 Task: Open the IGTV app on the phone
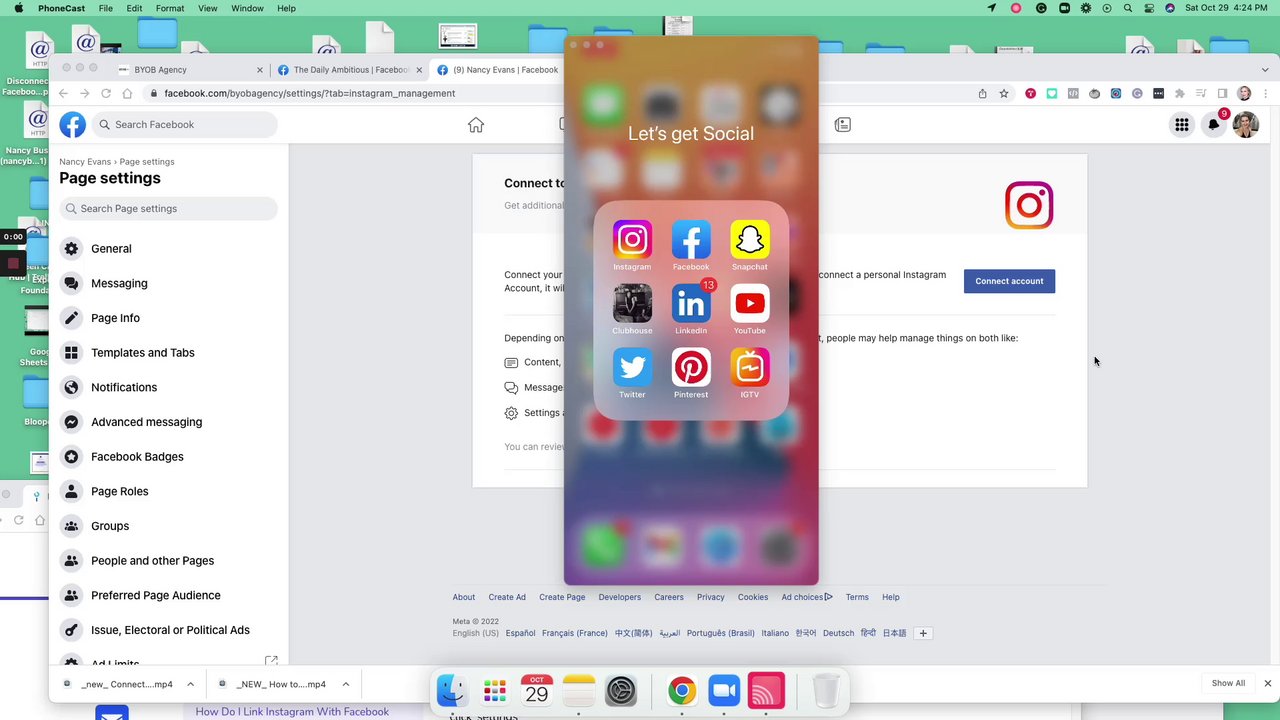(x=750, y=367)
